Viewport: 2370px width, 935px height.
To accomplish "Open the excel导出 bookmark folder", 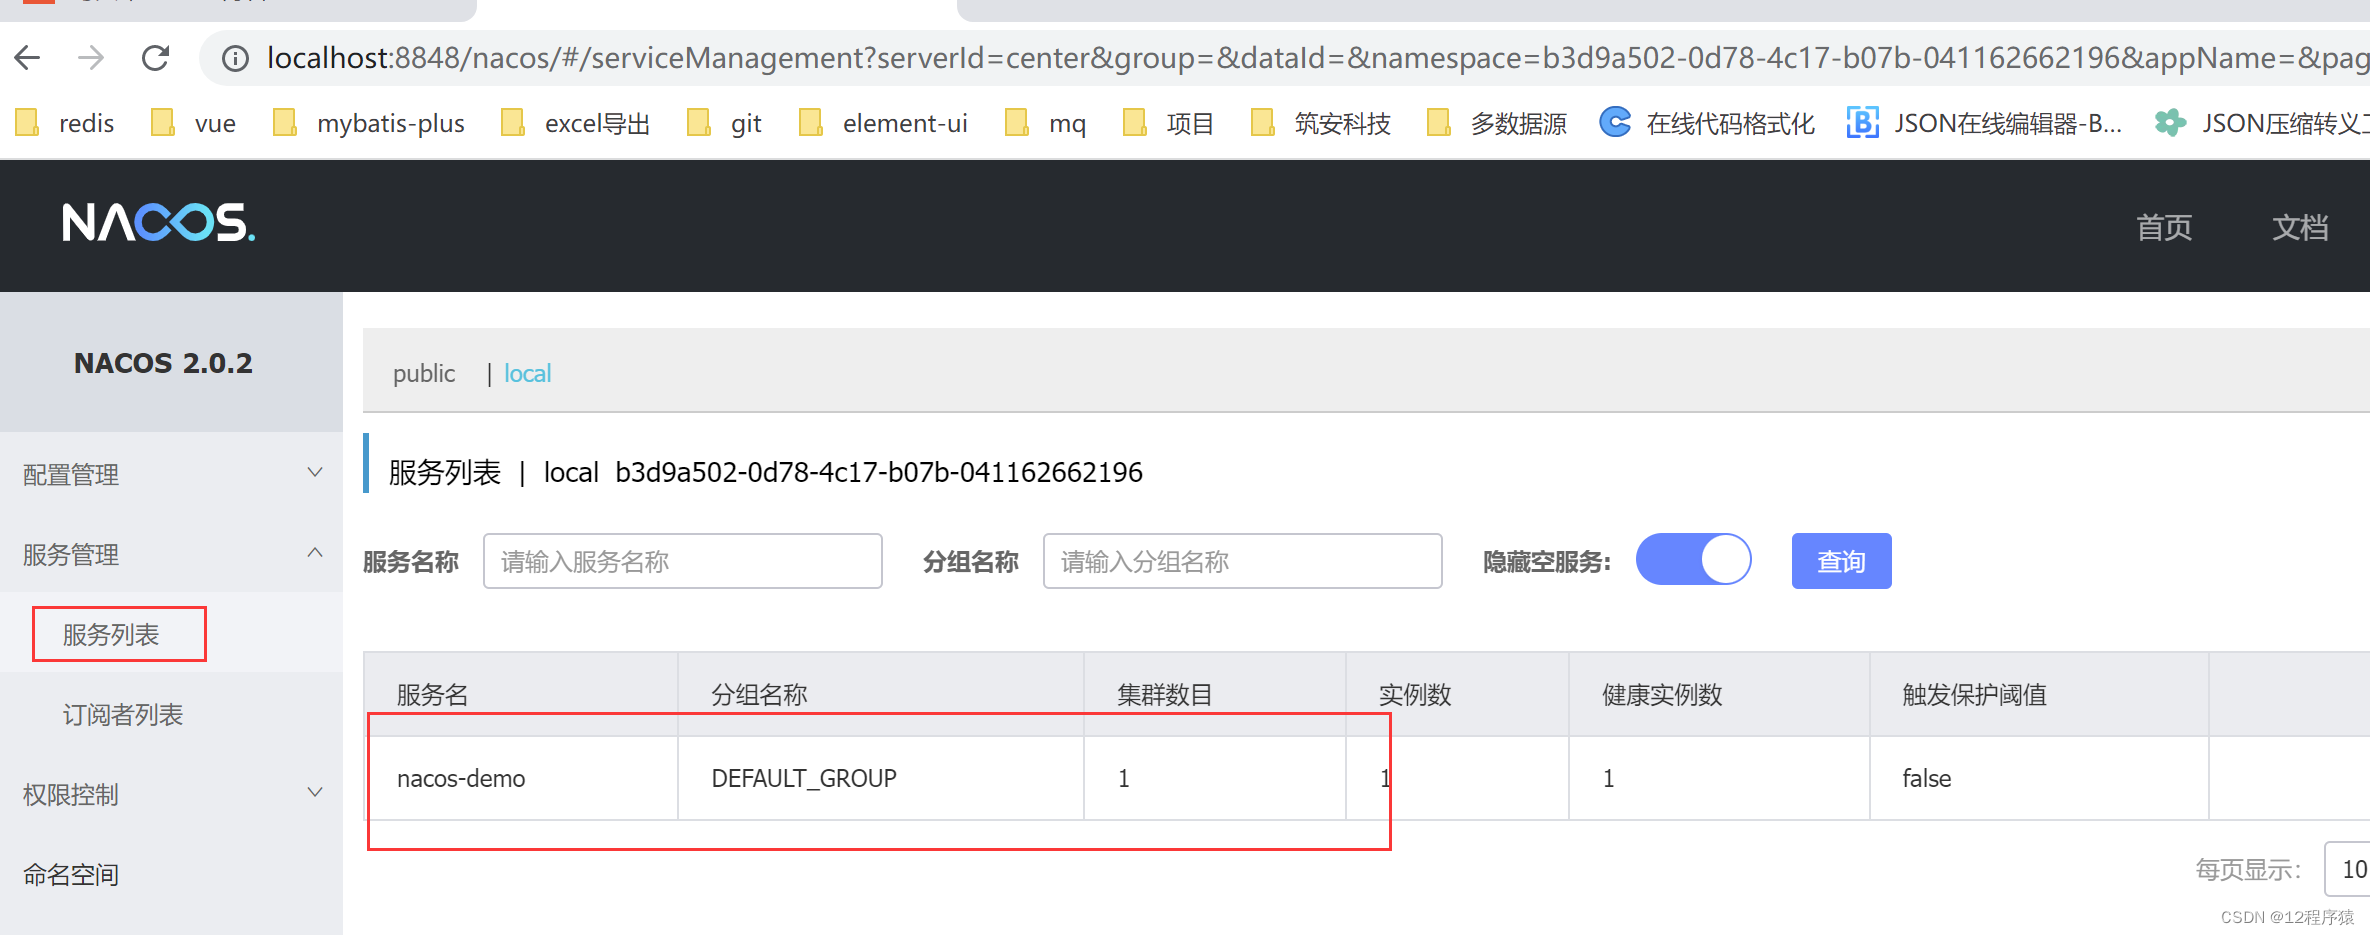I will [576, 123].
